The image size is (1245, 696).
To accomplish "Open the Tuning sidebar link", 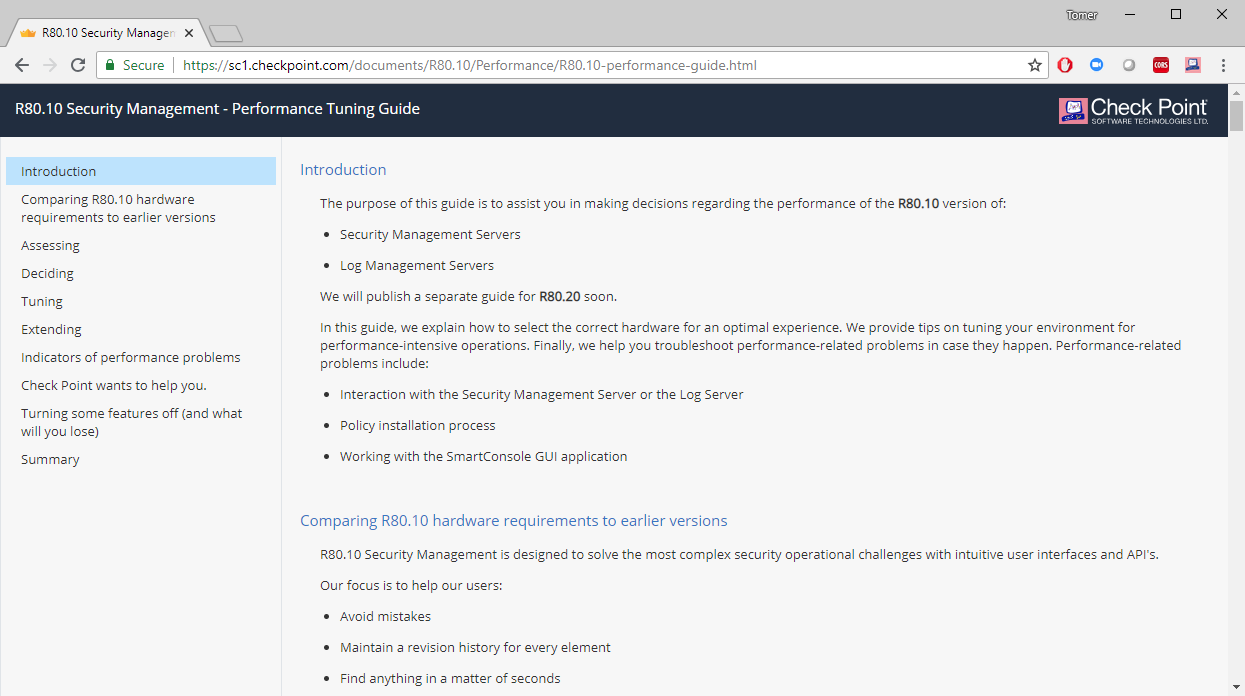I will click(x=42, y=301).
